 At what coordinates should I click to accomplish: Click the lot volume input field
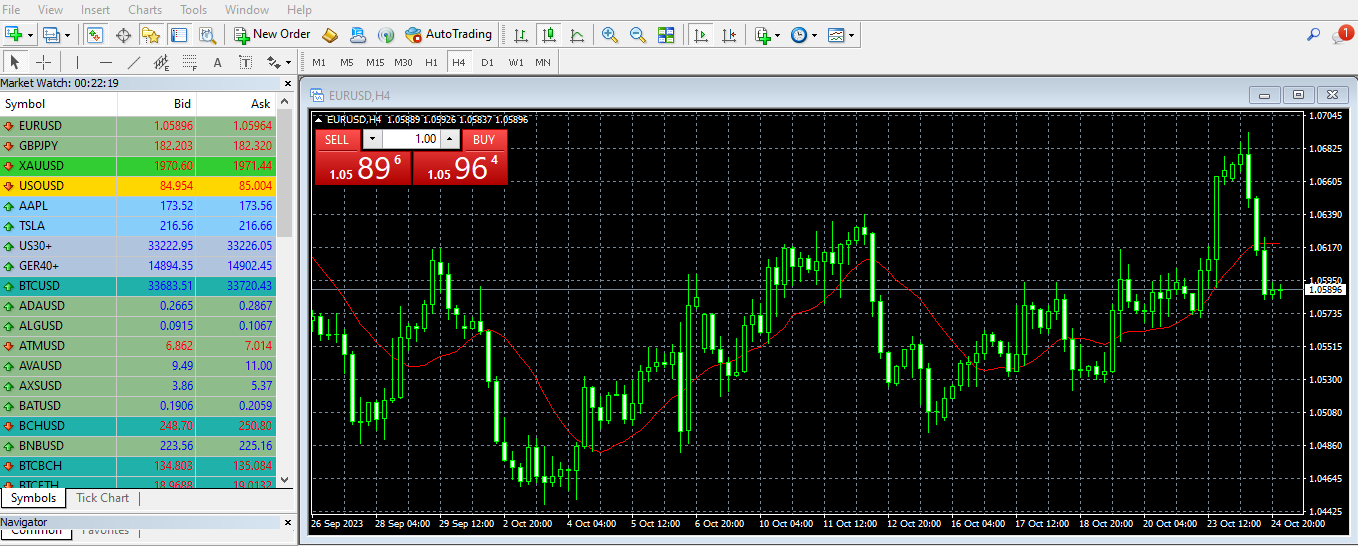click(x=412, y=140)
